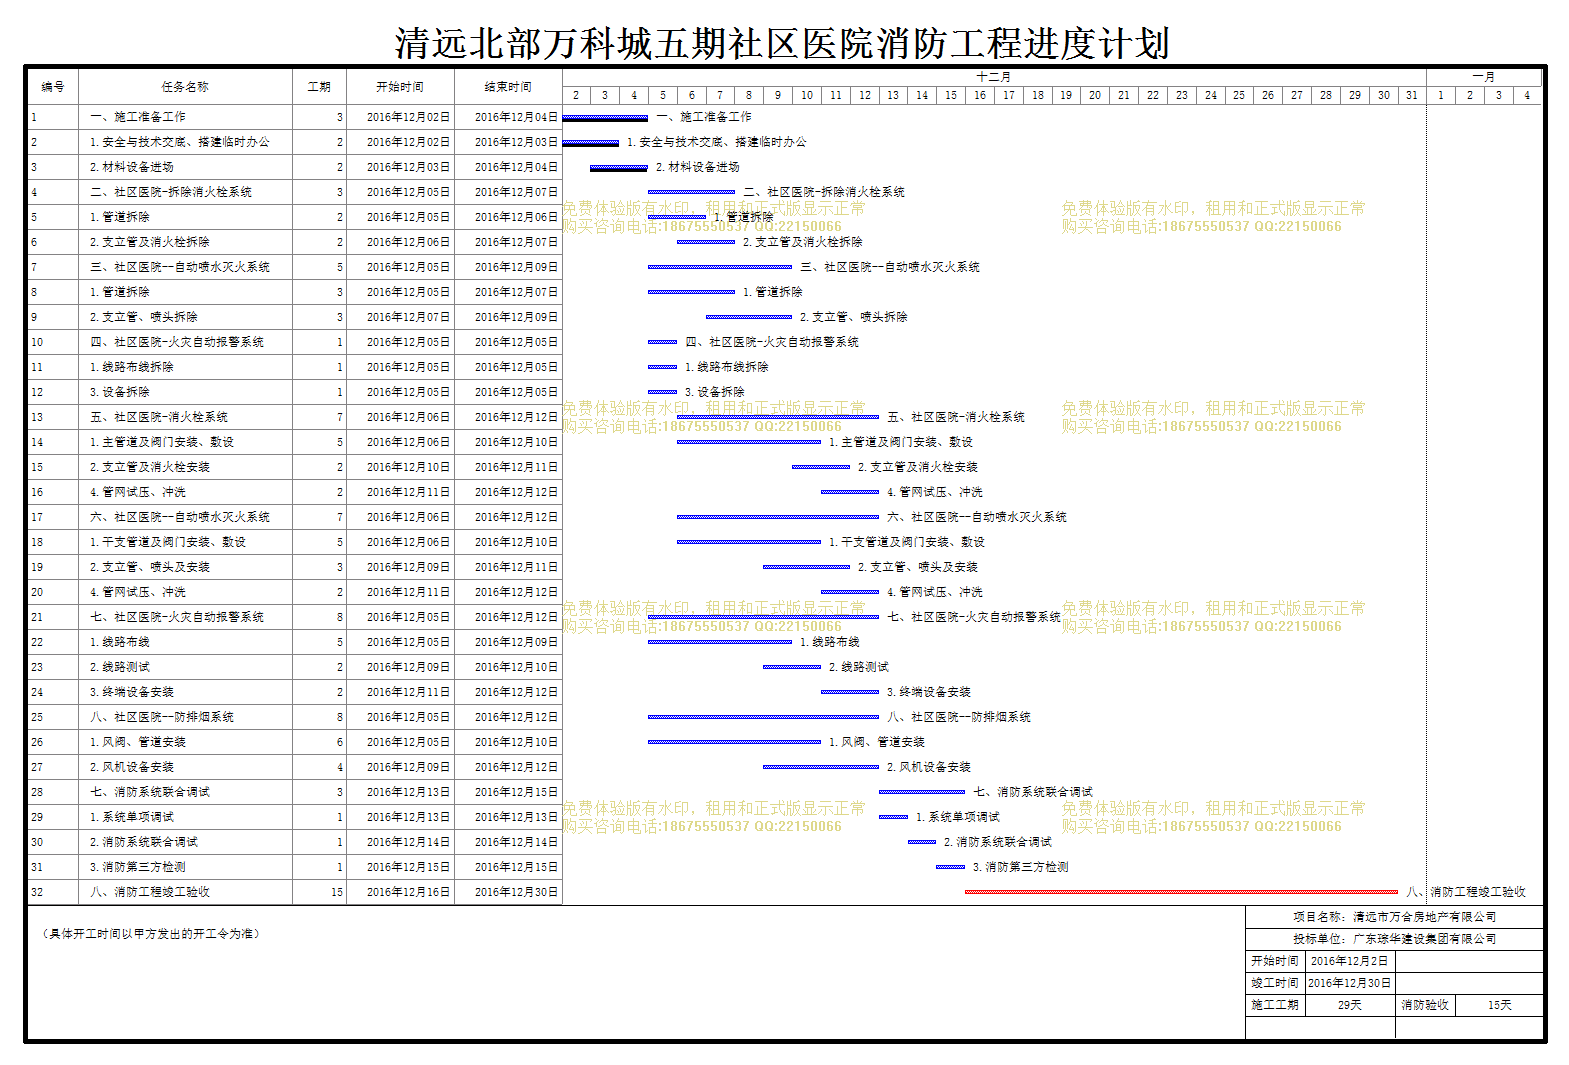Screen dimensions: 1569x1065
Task: Click day 4 under the 一月 header
Action: pos(1527,95)
